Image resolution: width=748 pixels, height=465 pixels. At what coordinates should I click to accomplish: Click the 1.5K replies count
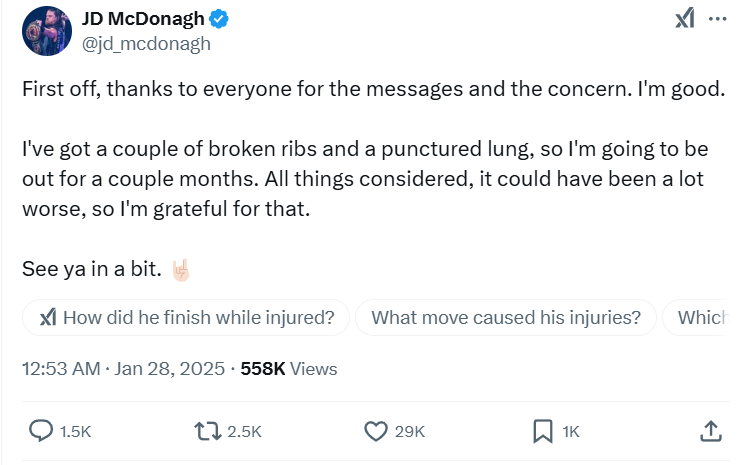click(76, 432)
